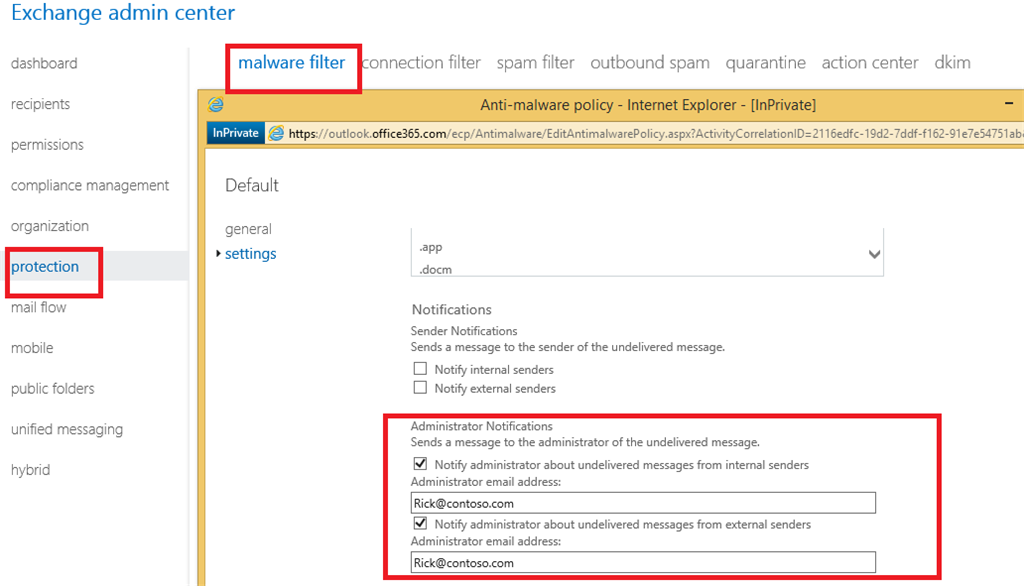This screenshot has height=586, width=1024.
Task: Switch to the general section of the policy
Action: click(249, 229)
